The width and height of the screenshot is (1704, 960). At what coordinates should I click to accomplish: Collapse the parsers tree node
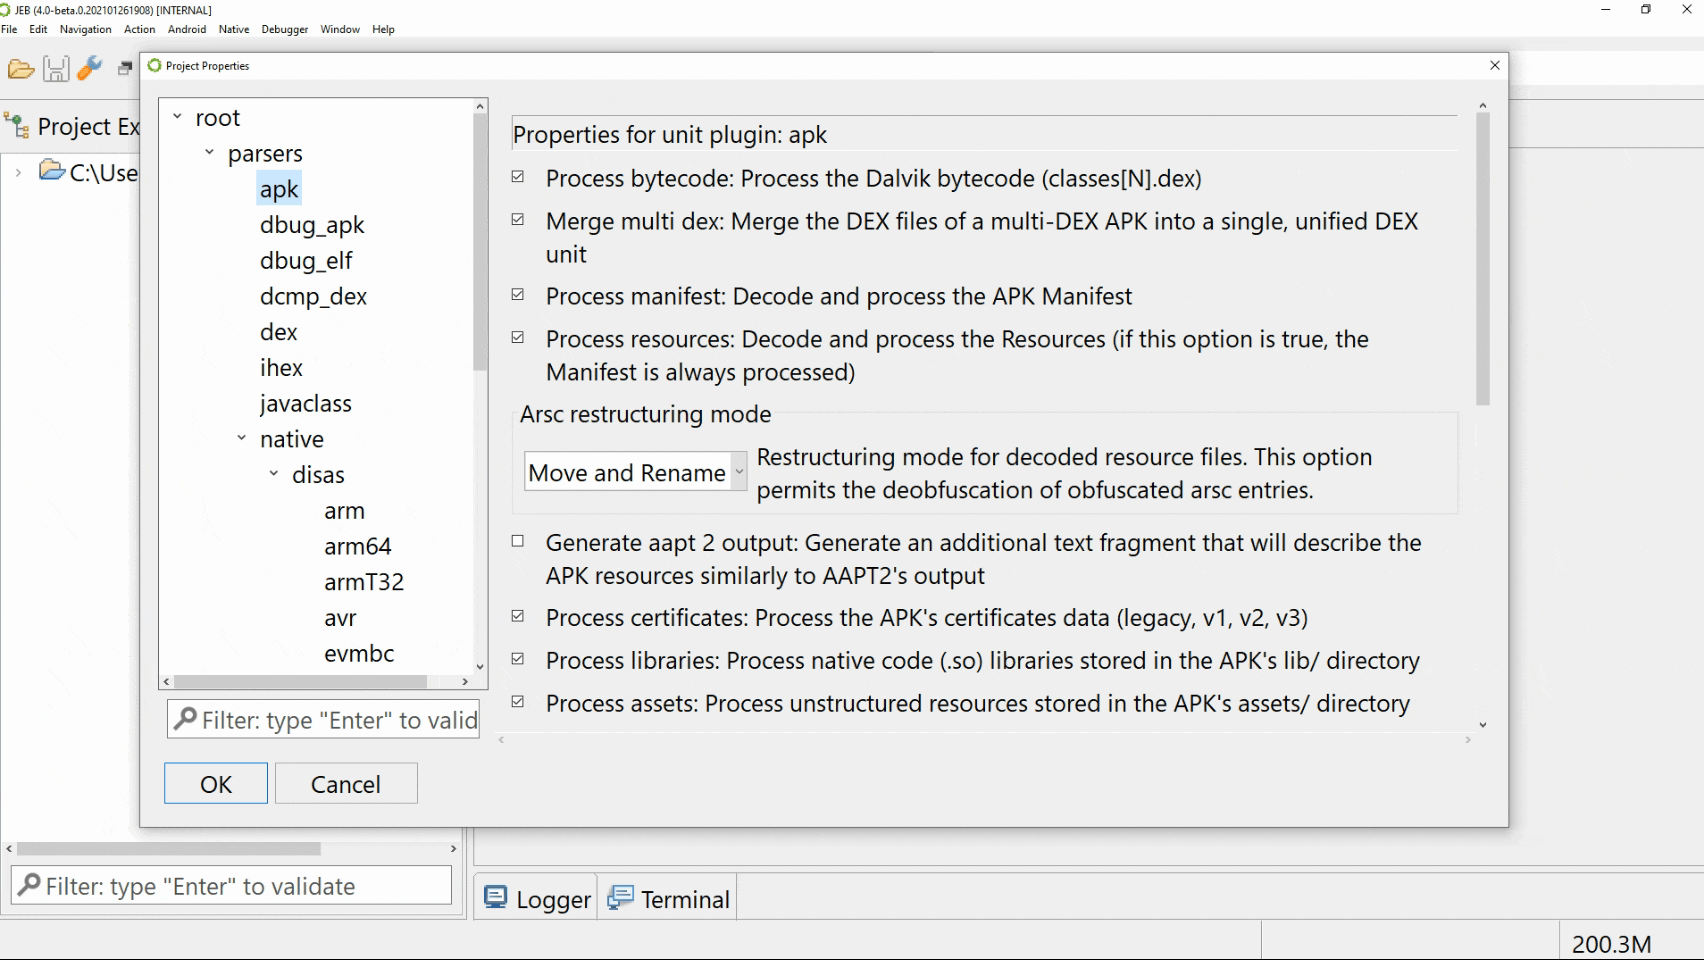[x=209, y=152]
